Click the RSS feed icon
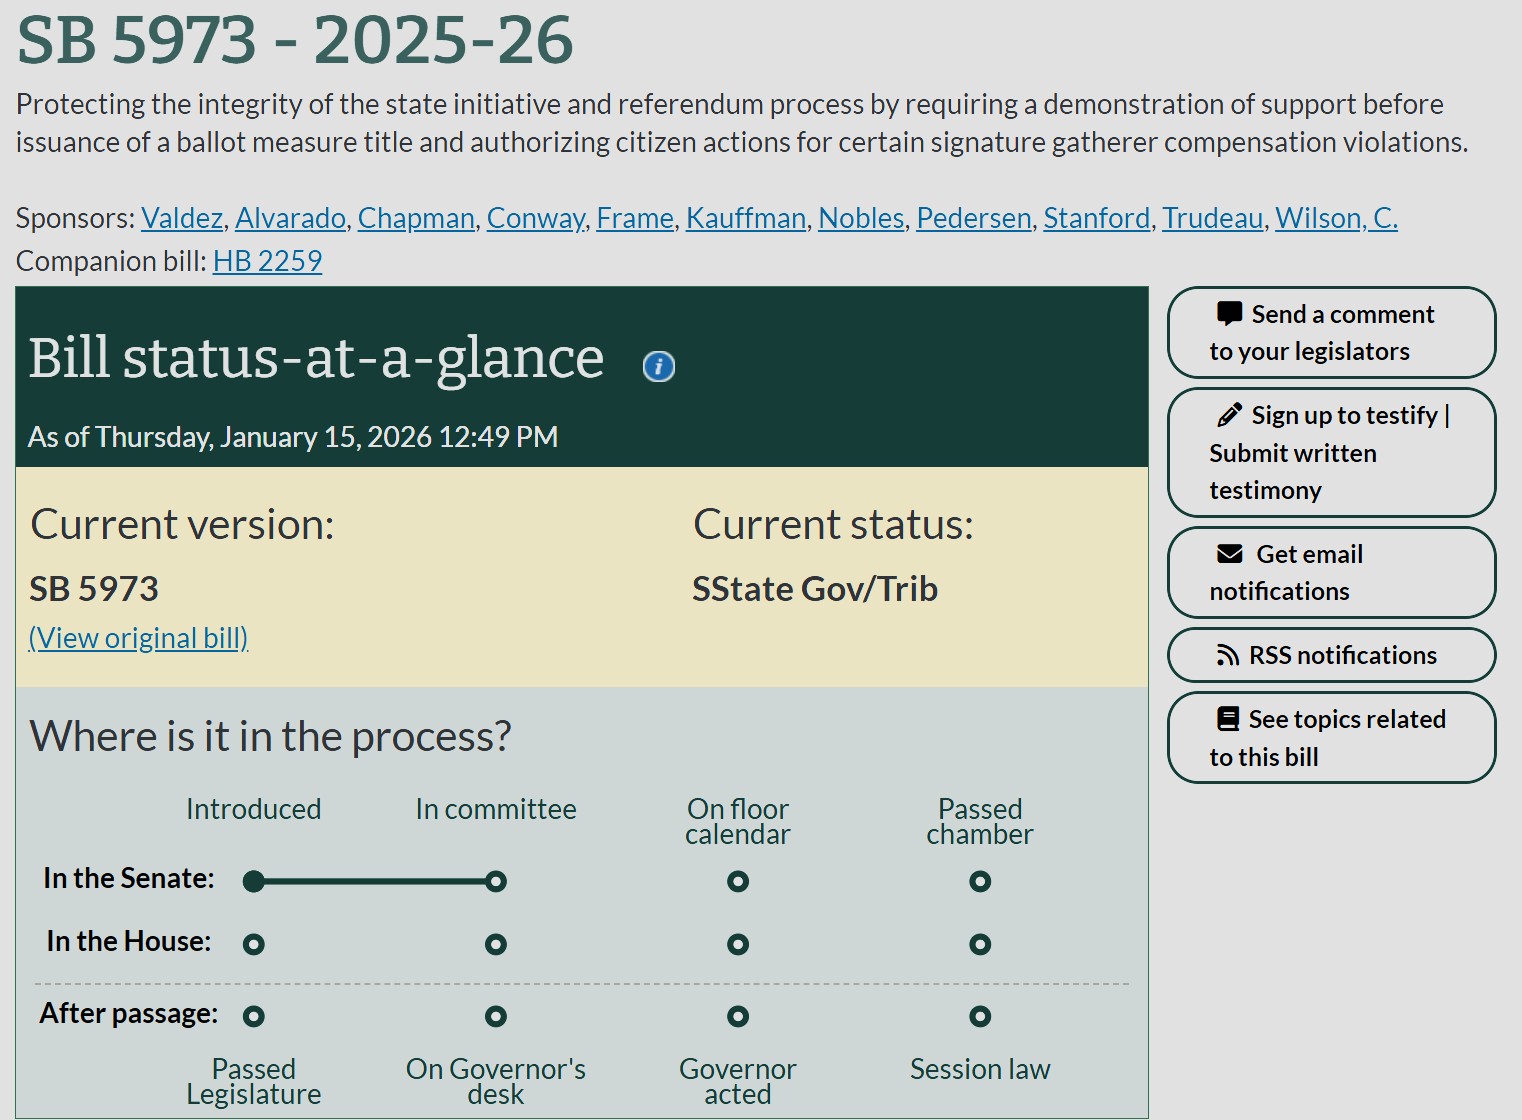The image size is (1522, 1120). [1227, 655]
